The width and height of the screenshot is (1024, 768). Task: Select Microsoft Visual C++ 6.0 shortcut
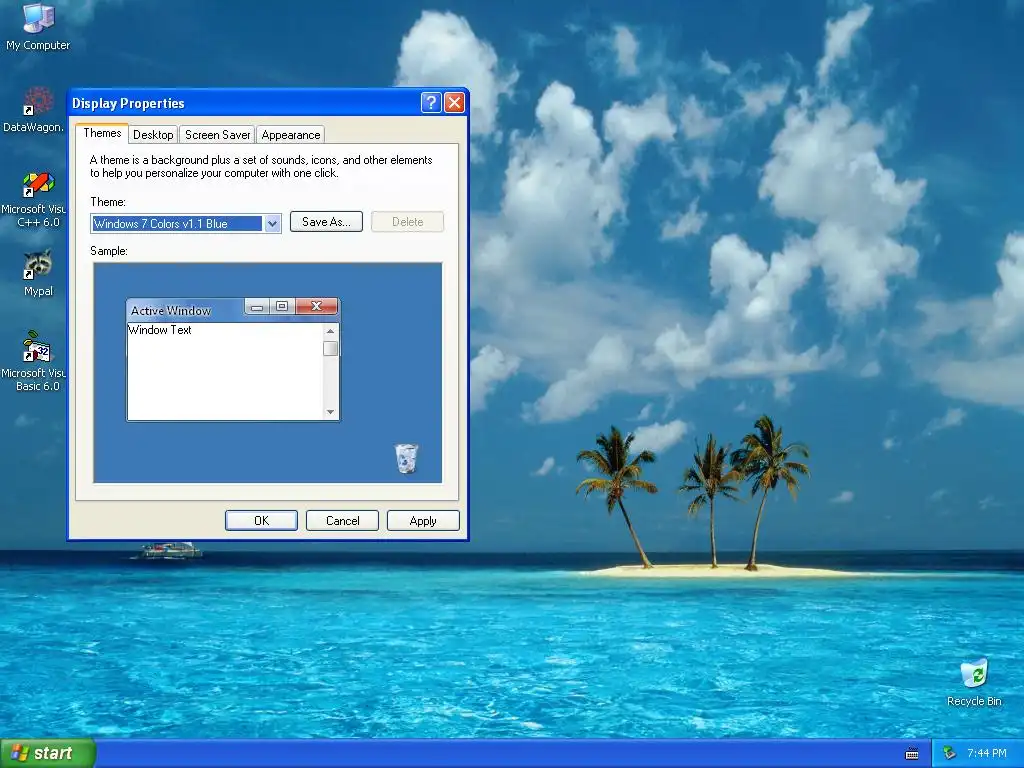[34, 200]
